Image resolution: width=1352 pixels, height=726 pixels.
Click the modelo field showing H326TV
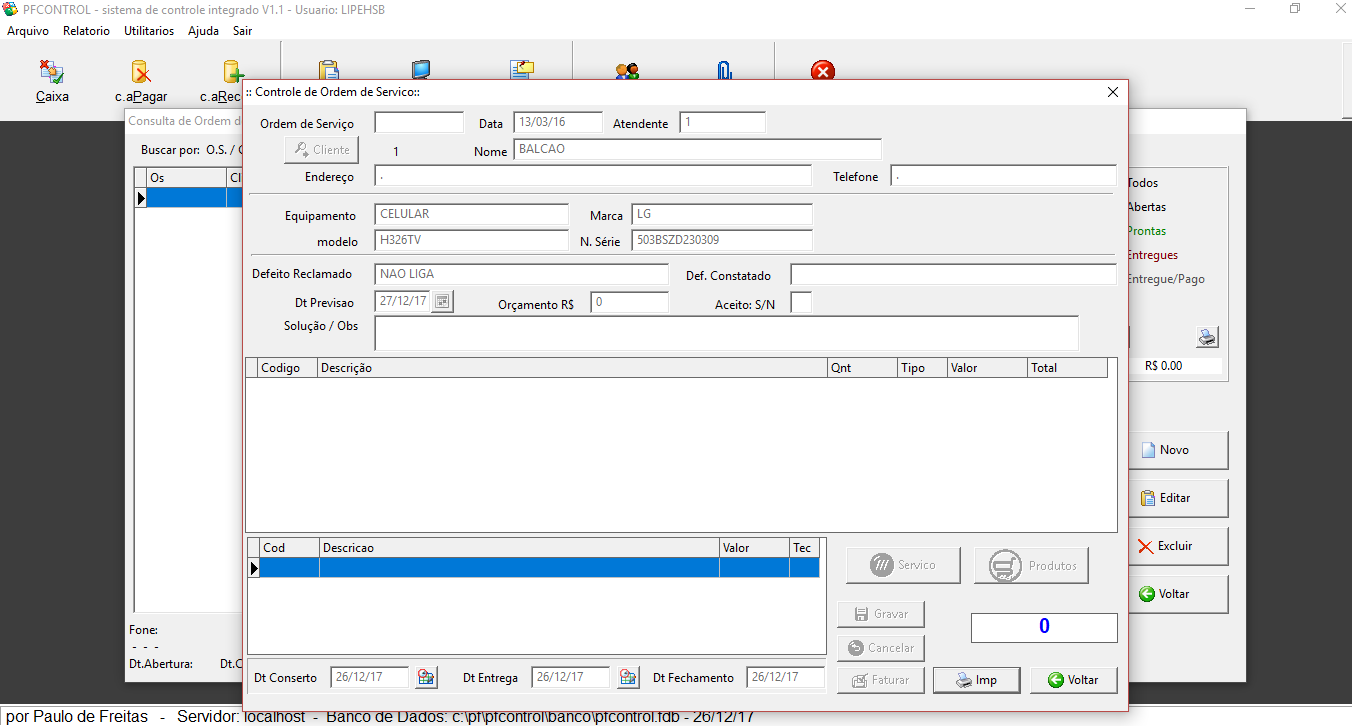point(472,240)
